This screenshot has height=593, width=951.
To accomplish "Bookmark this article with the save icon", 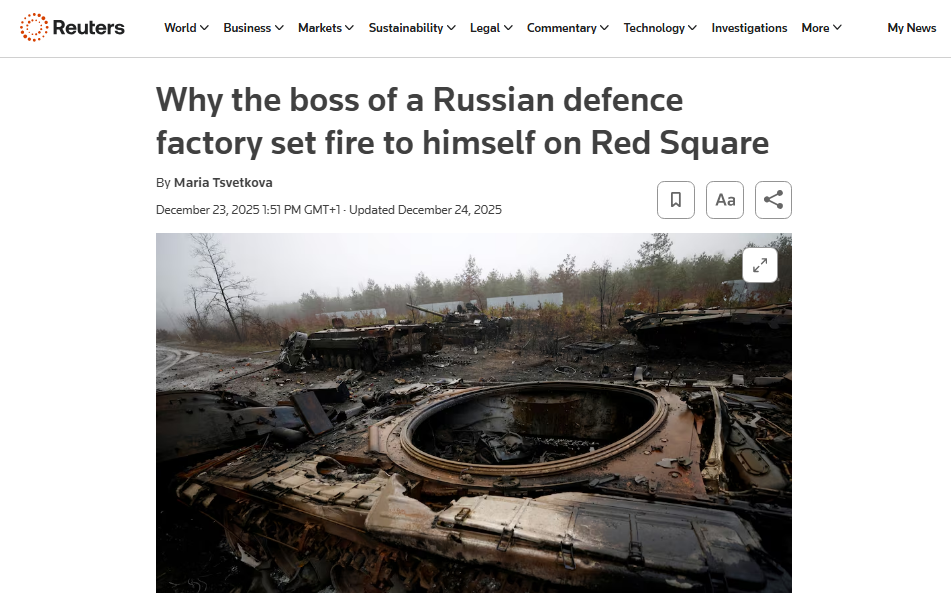I will click(x=676, y=199).
